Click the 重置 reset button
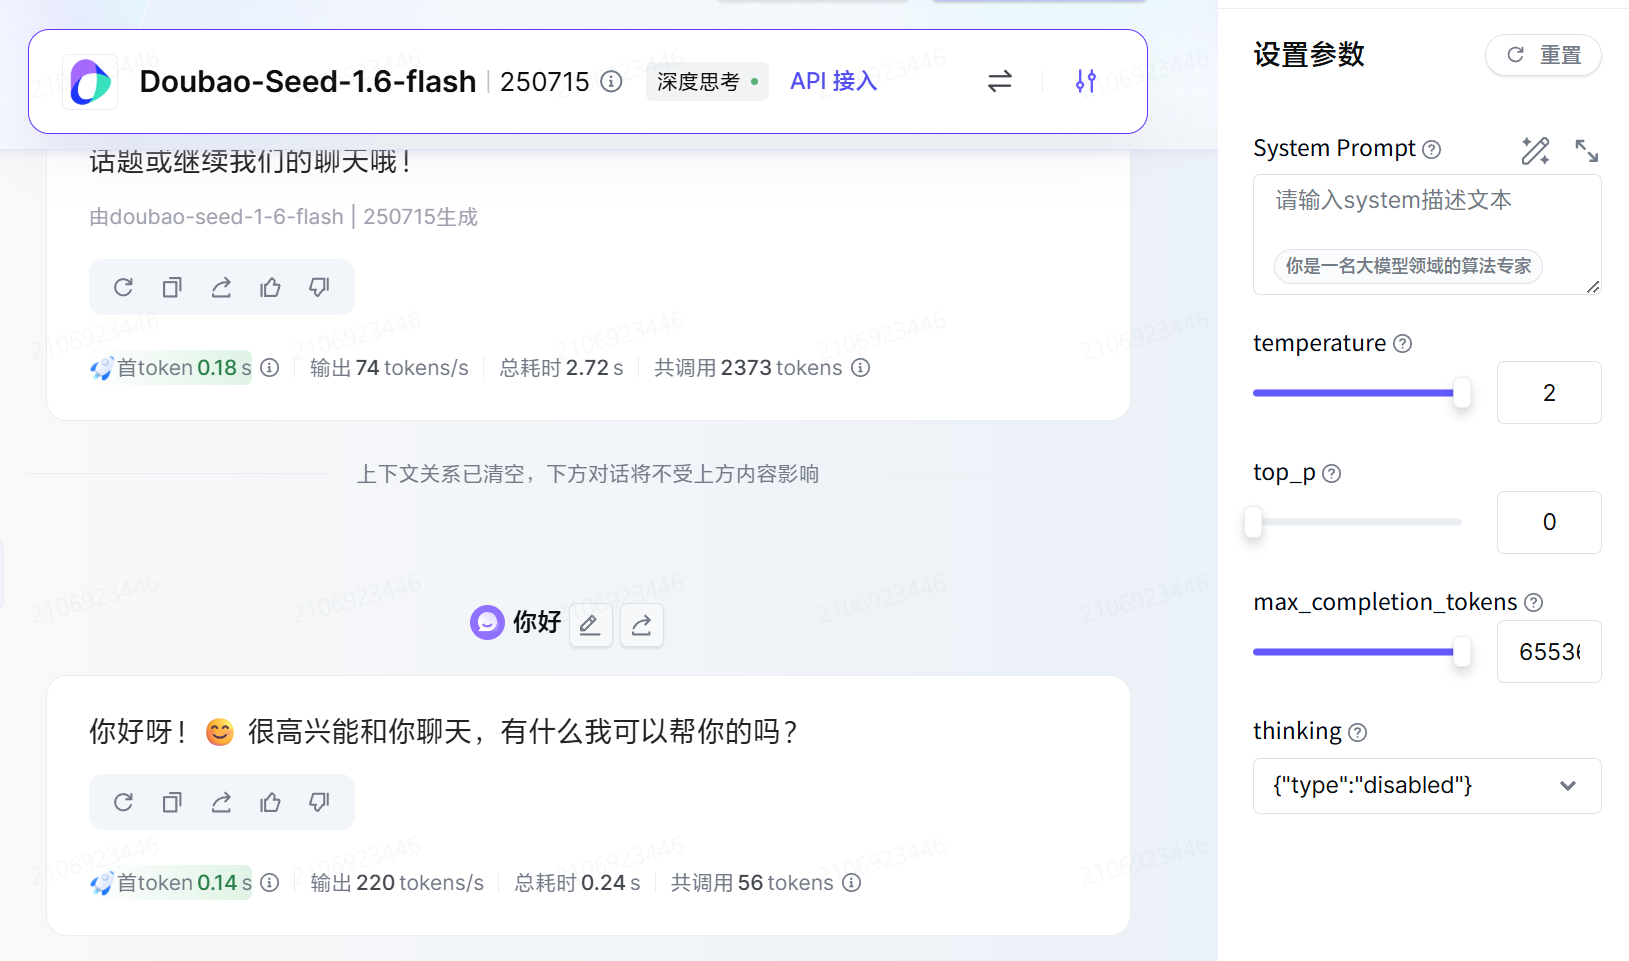 pos(1543,55)
